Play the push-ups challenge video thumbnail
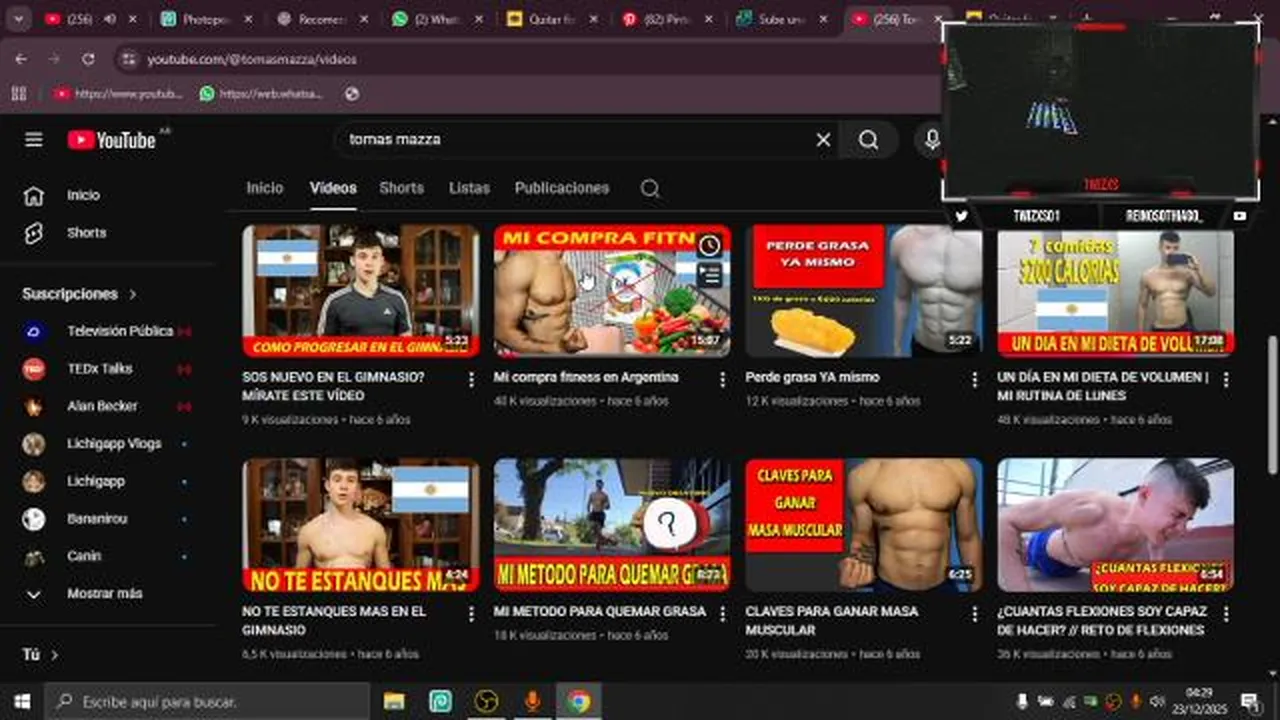 point(1115,525)
